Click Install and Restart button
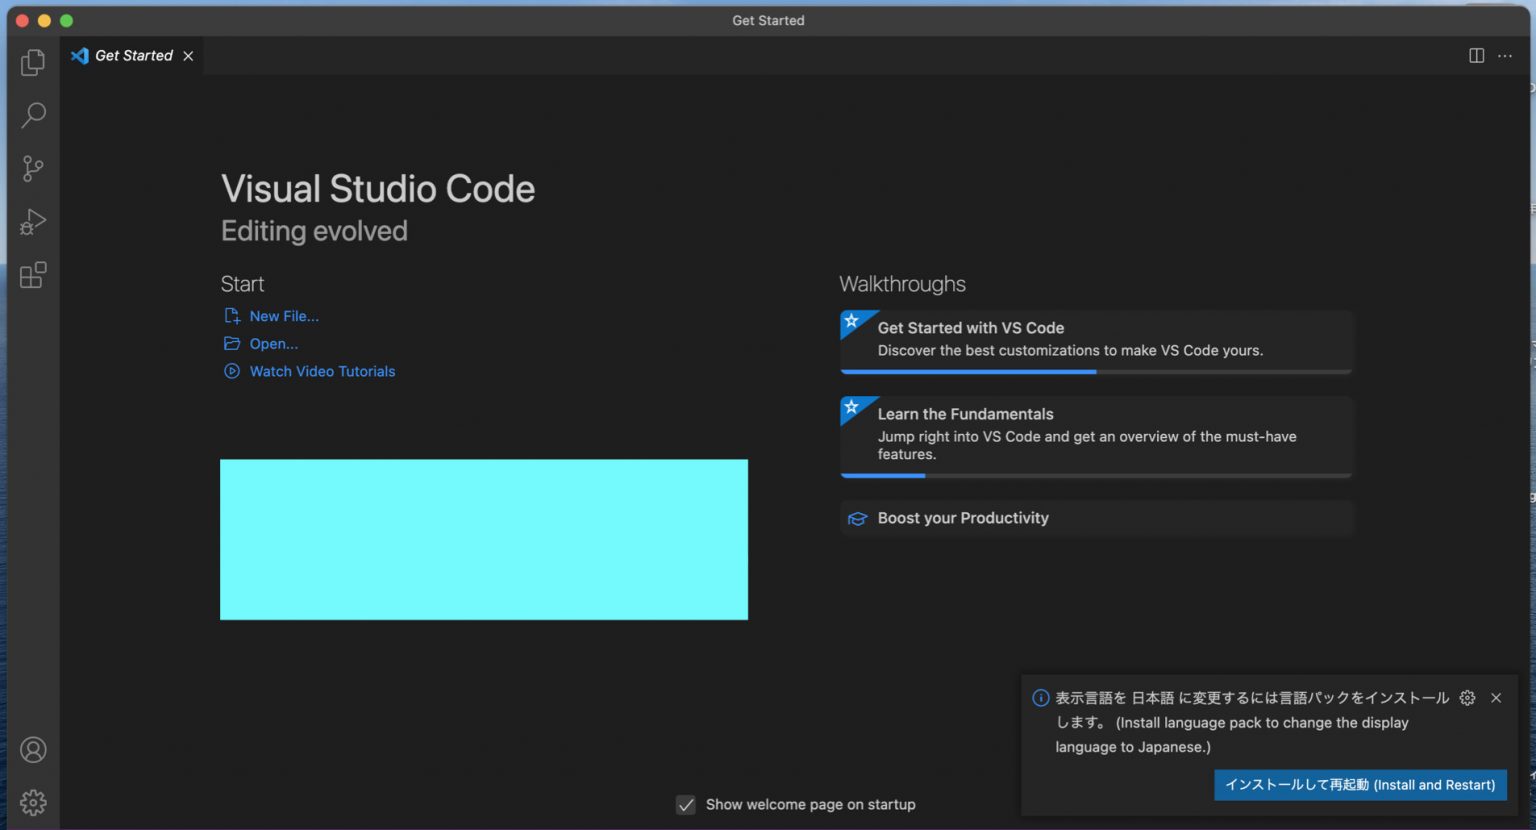The image size is (1536, 830). pos(1360,785)
